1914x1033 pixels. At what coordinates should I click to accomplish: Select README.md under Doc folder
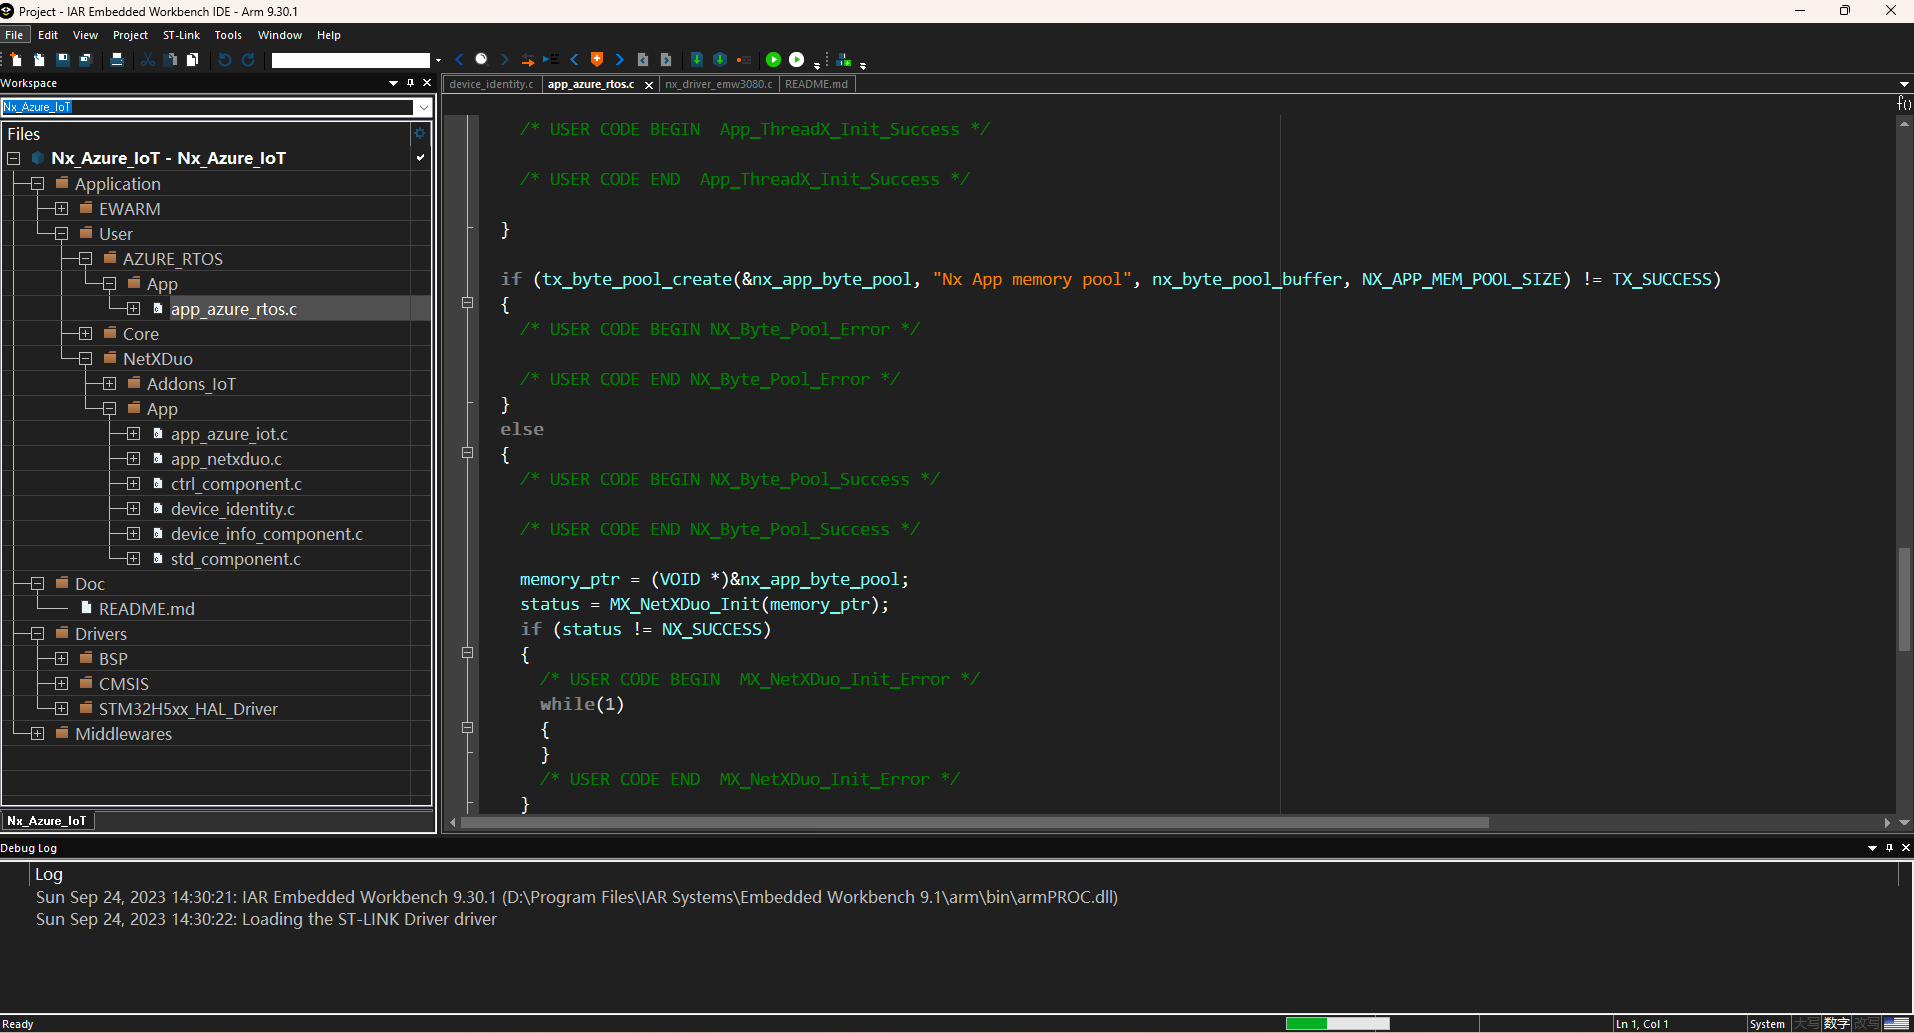tap(147, 609)
